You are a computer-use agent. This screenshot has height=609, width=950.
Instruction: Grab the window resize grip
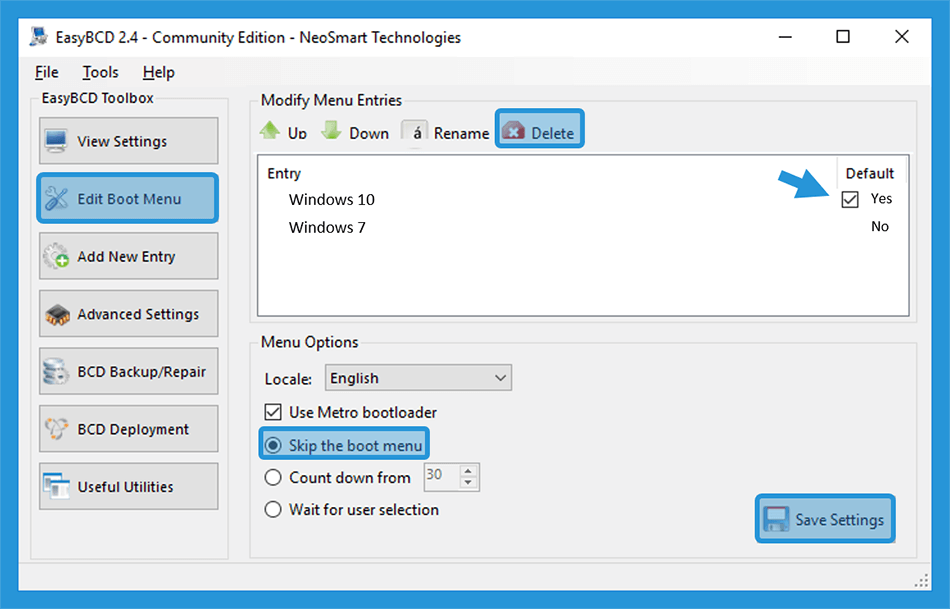point(922,582)
